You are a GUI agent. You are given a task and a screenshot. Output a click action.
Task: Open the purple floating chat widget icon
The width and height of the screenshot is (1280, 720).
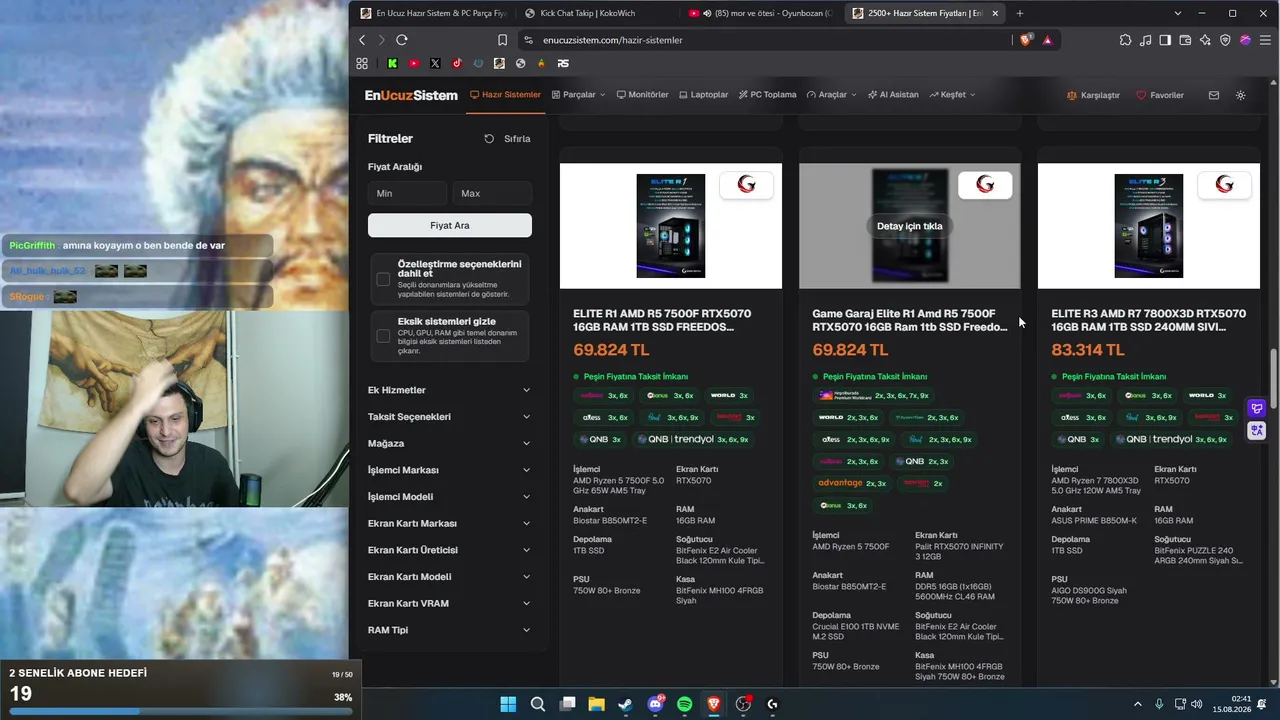click(1257, 408)
